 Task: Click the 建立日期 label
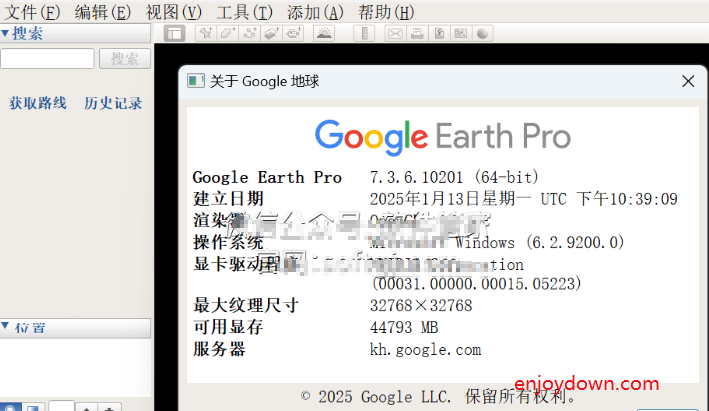tap(228, 199)
